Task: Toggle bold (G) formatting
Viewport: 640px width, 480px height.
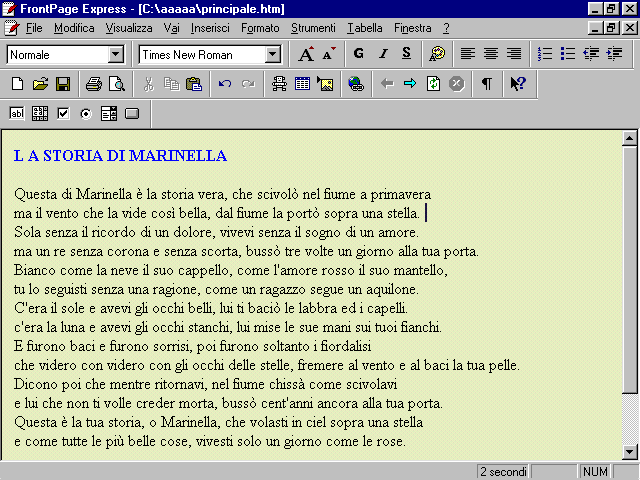Action: coord(359,54)
